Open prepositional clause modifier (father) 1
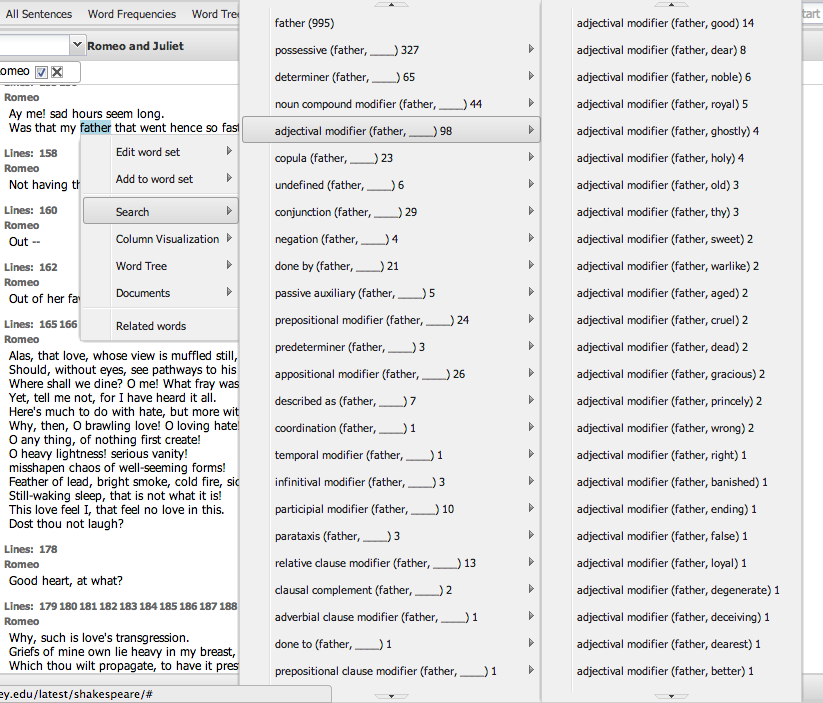The width and height of the screenshot is (823, 703). click(x=391, y=671)
